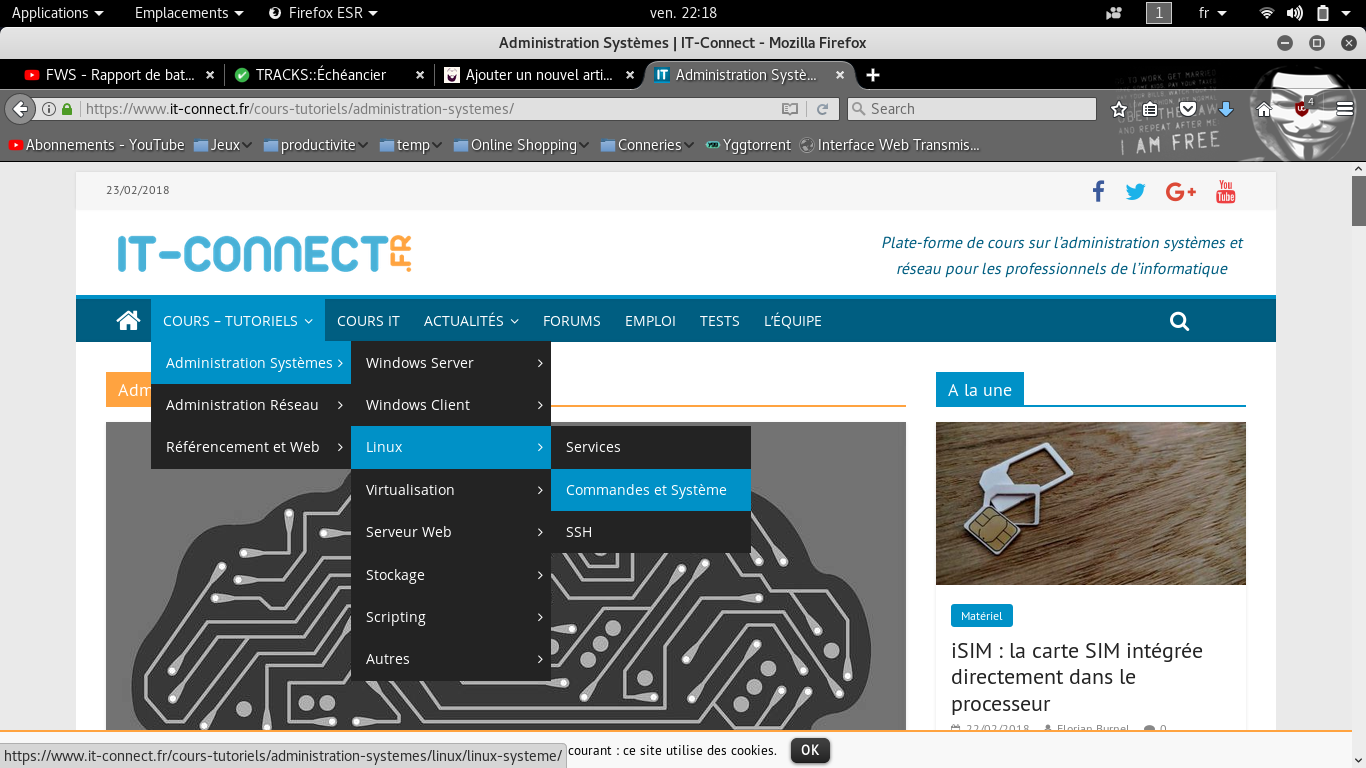Open the blue Downloads arrow

[1226, 109]
